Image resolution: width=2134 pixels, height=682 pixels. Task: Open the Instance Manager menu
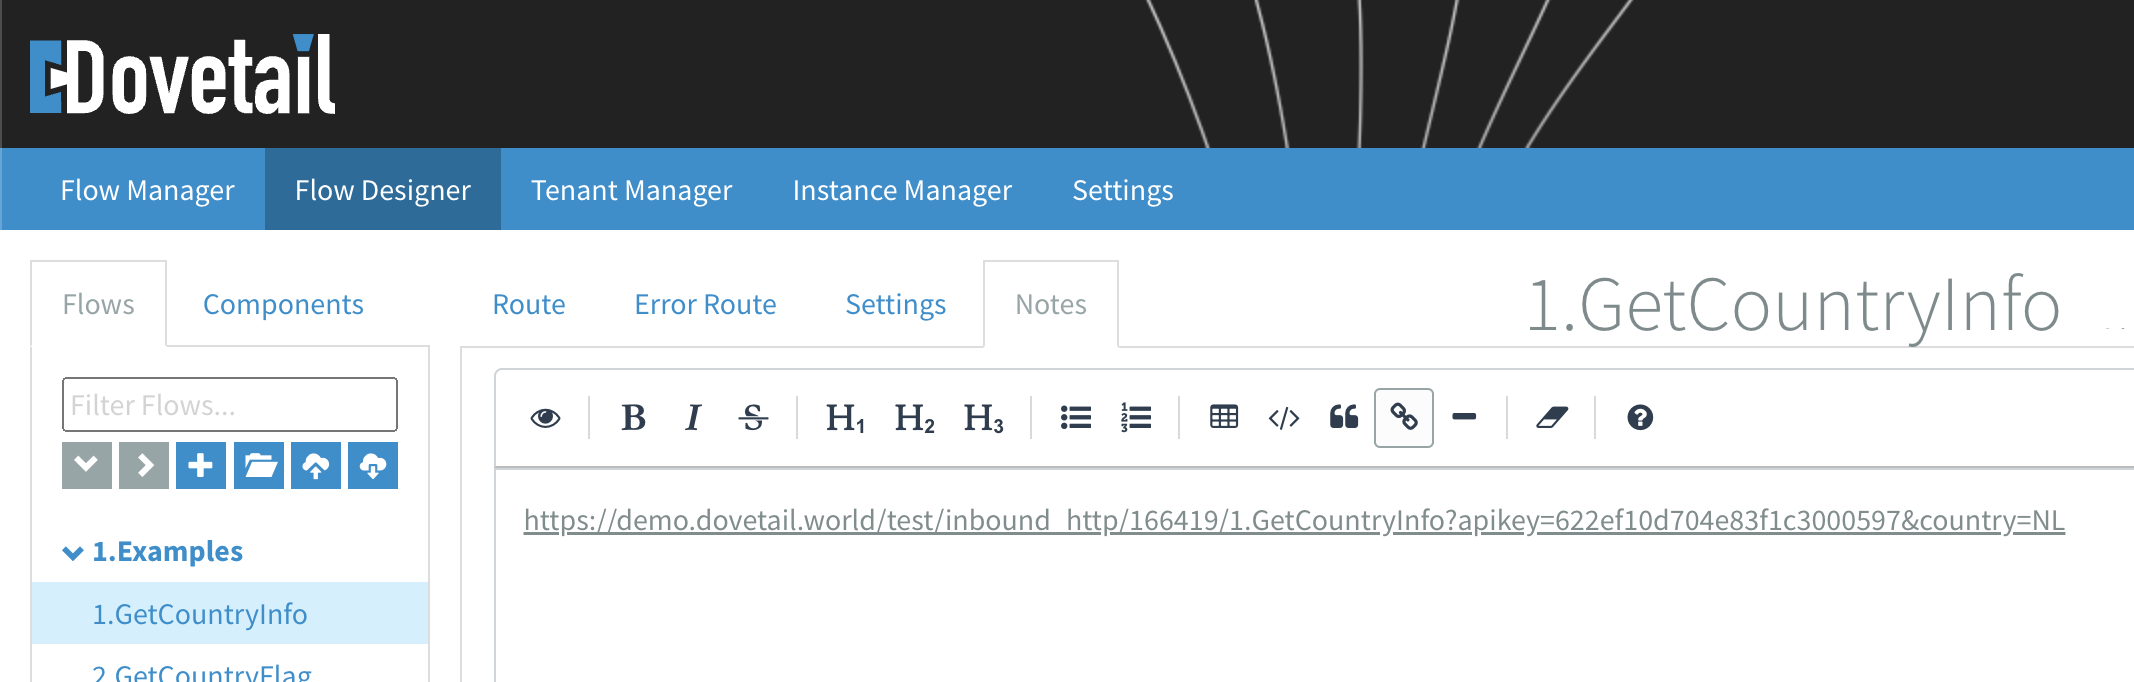(902, 190)
